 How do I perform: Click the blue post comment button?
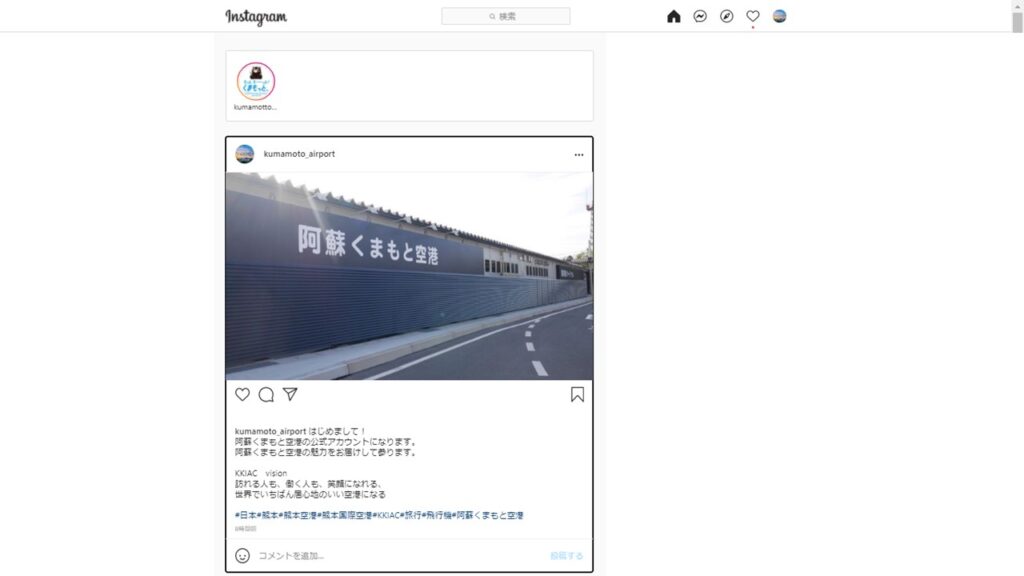click(x=566, y=556)
